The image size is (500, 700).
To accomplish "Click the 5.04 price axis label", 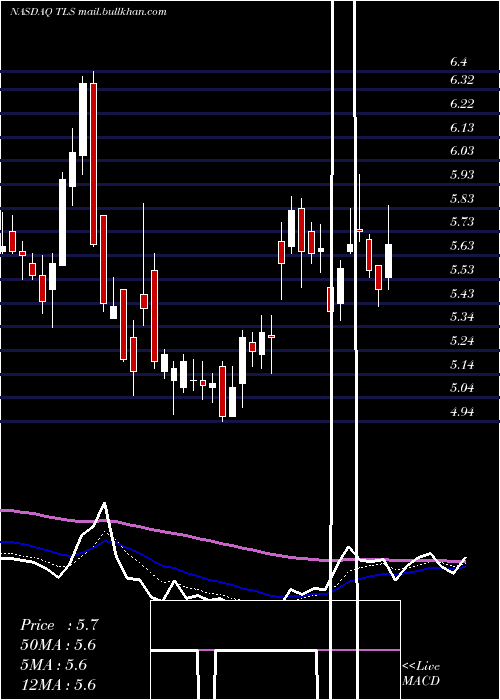I will 462,388.
